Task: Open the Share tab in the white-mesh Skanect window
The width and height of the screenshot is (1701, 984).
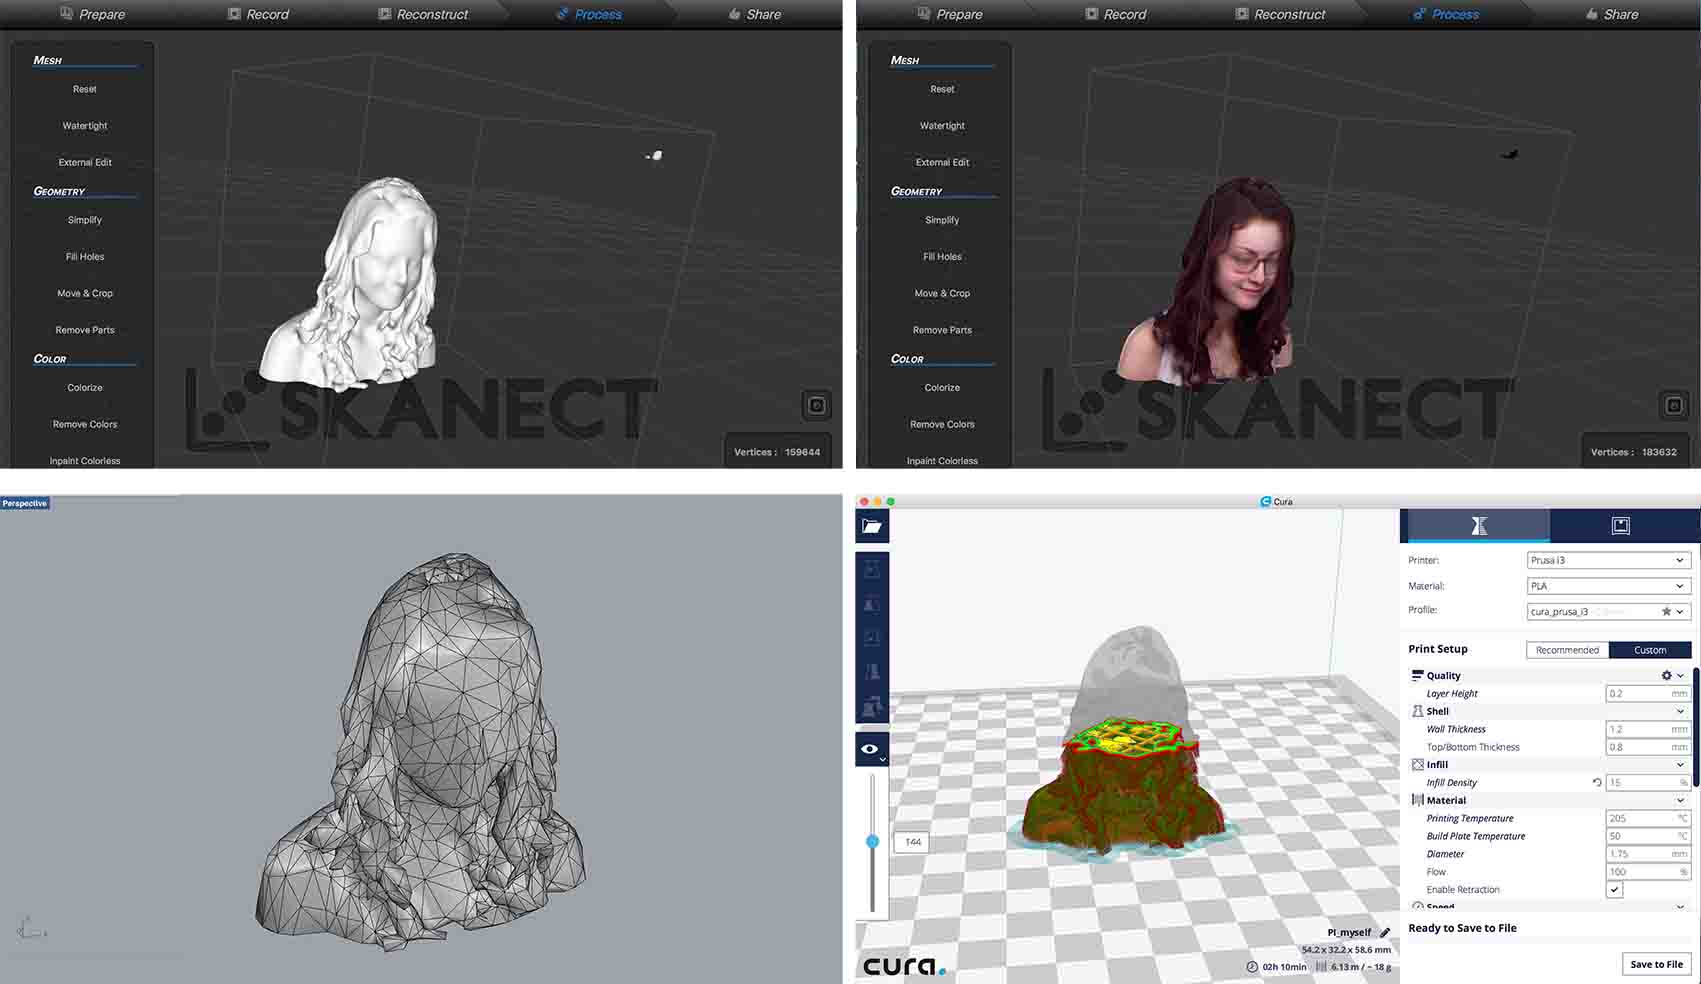Action: point(755,14)
